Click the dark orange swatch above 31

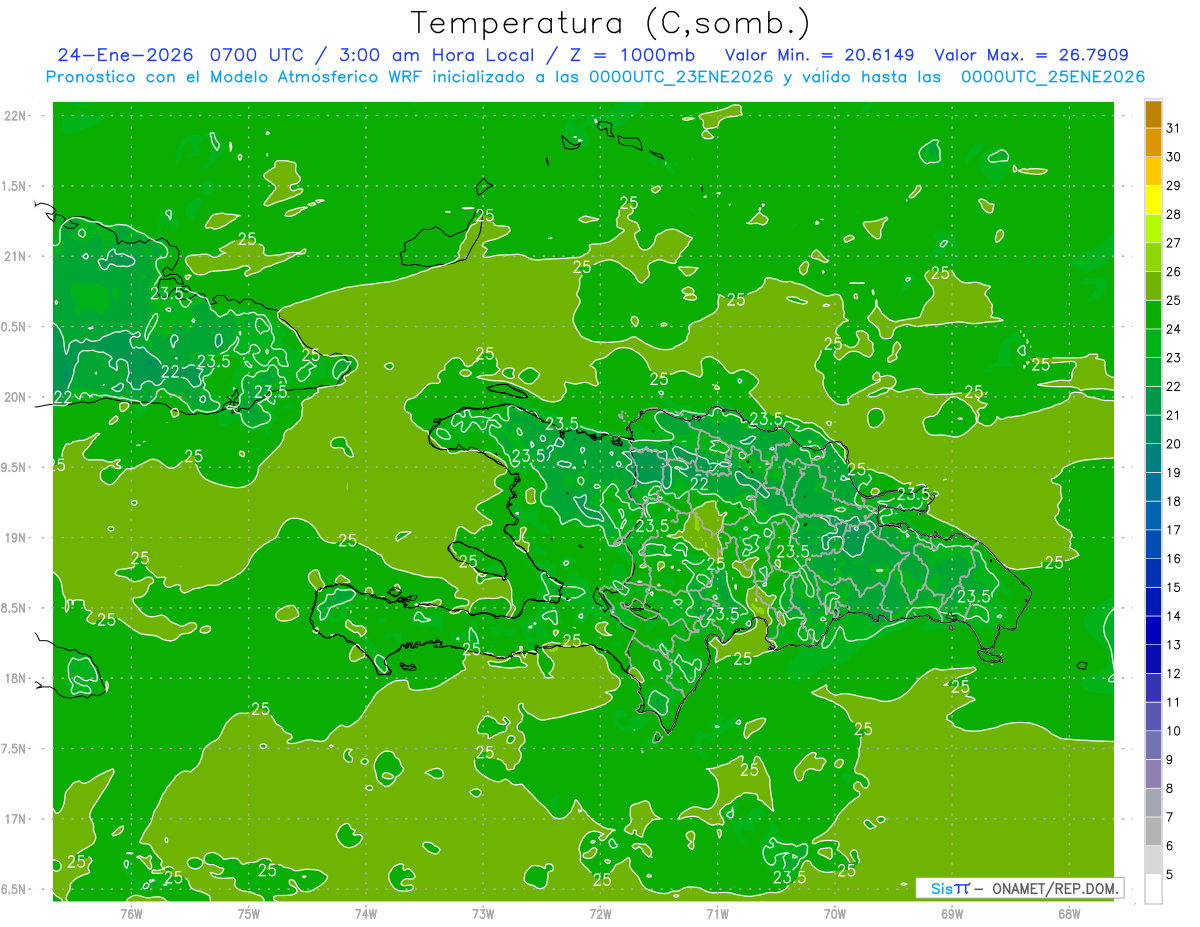click(1153, 115)
